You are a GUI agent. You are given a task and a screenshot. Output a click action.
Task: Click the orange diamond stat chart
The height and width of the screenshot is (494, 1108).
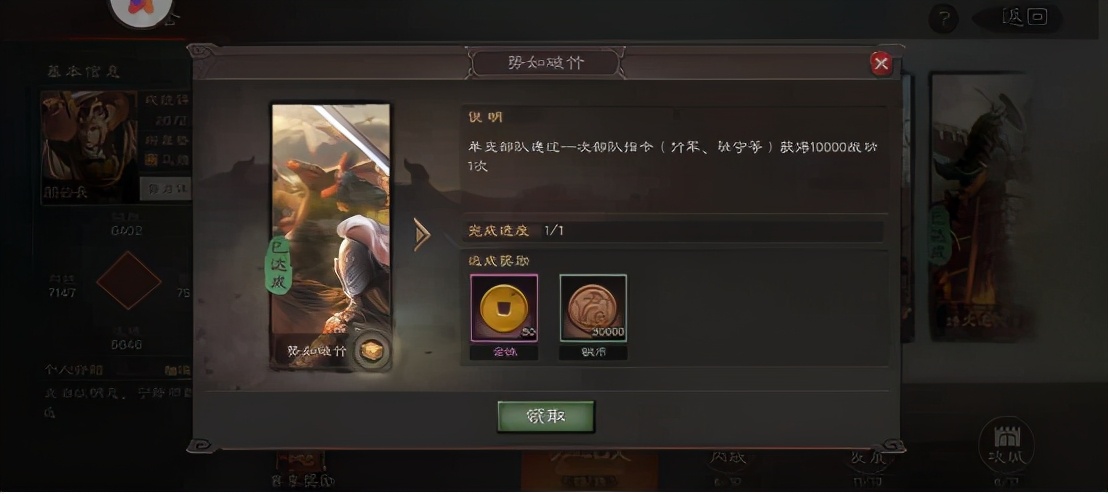click(129, 281)
